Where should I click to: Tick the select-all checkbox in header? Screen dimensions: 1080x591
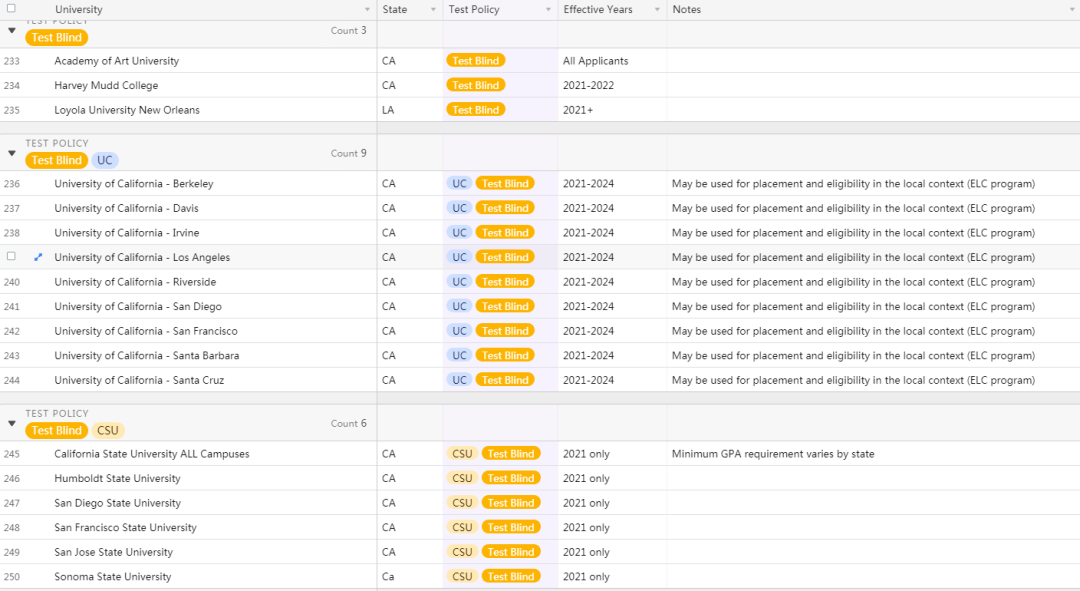point(11,8)
